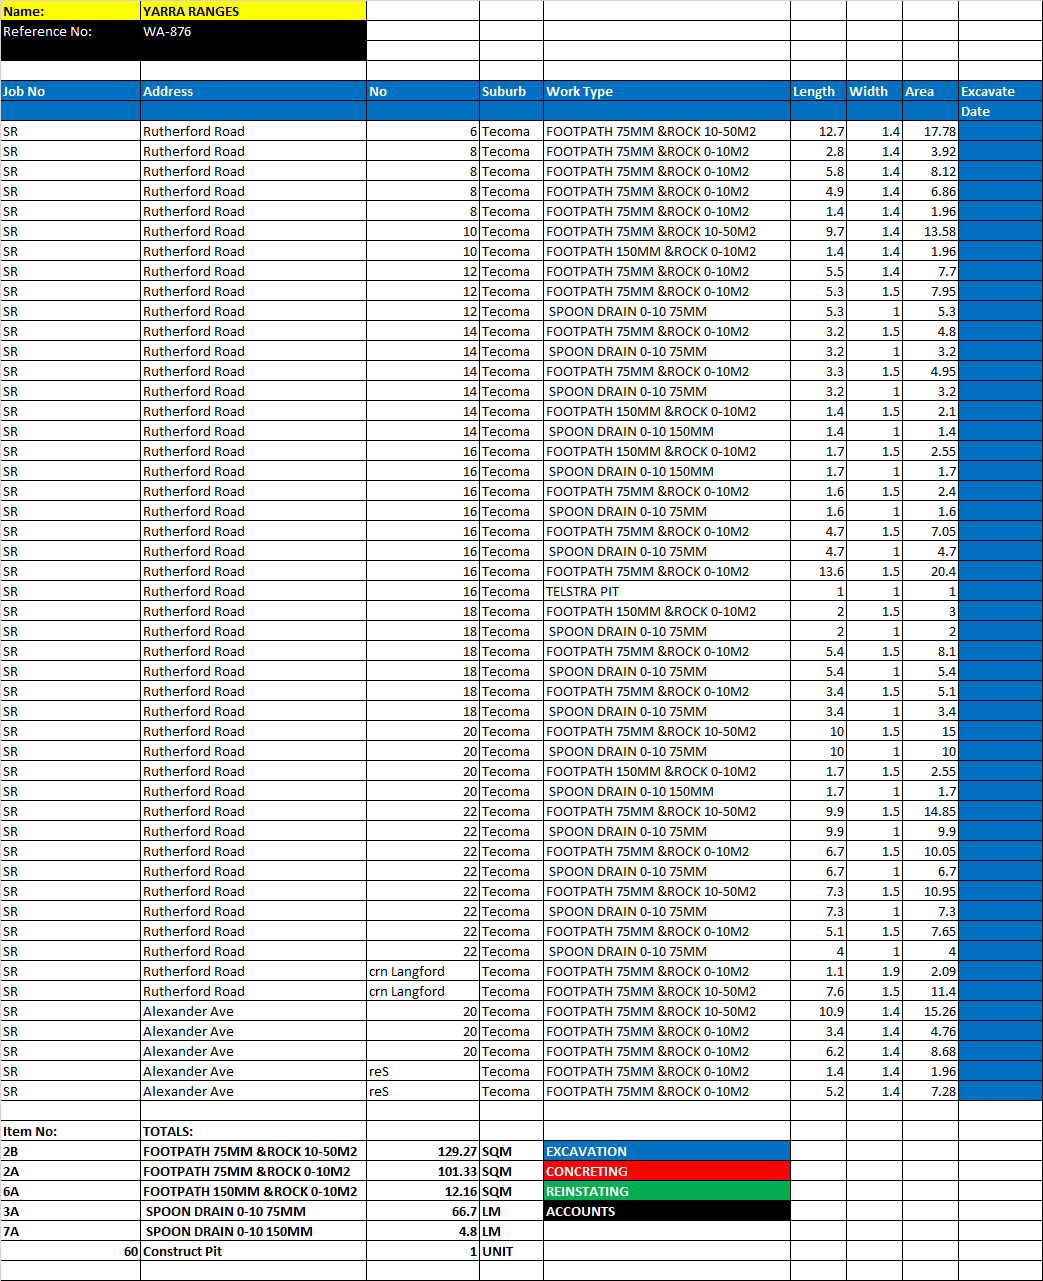1043x1281 pixels.
Task: Click the 'Suburb' column header
Action: coord(511,91)
